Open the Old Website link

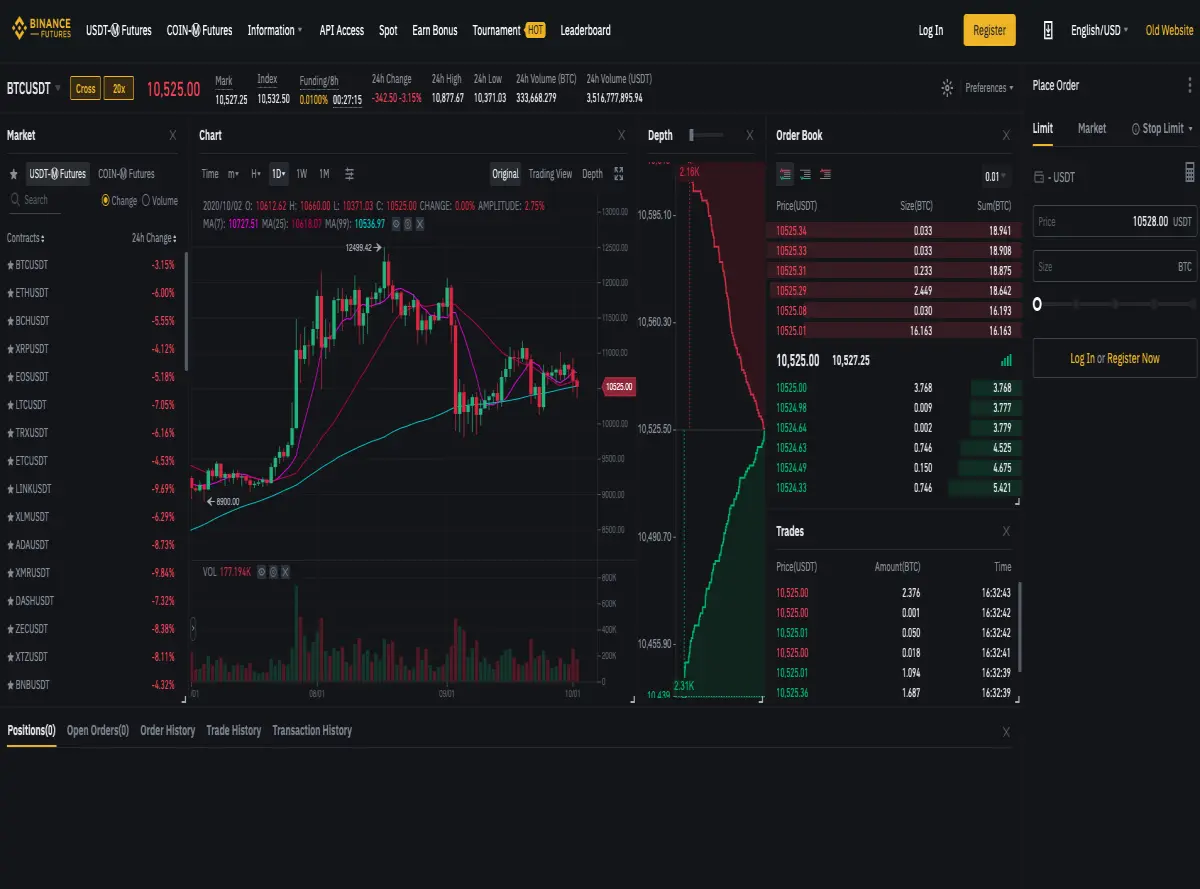coord(1170,30)
